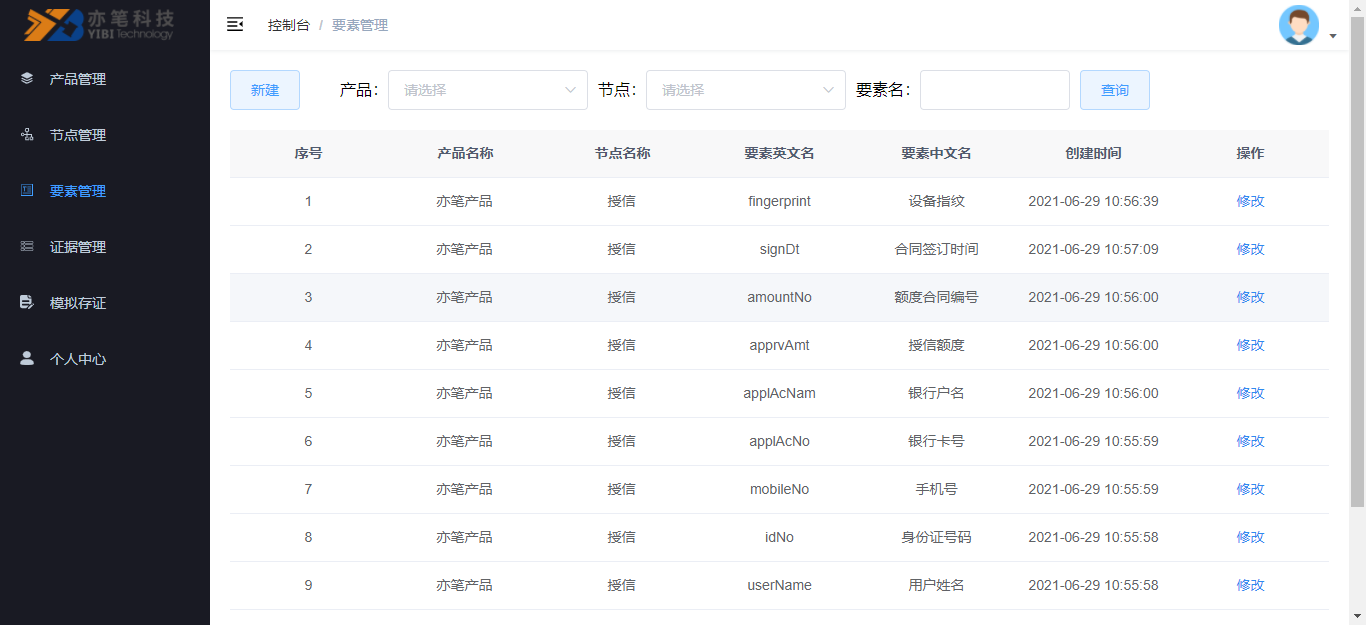Click the node management sidebar icon

coord(27,134)
